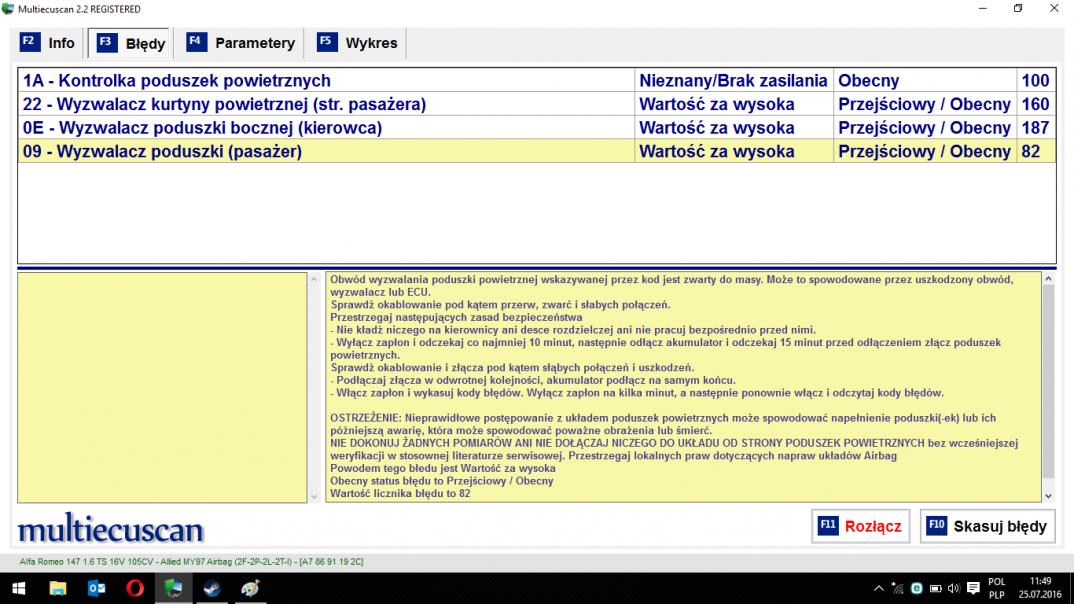The image size is (1074, 604).
Task: Click the description panel scrollbar thumb
Action: pos(1049,381)
